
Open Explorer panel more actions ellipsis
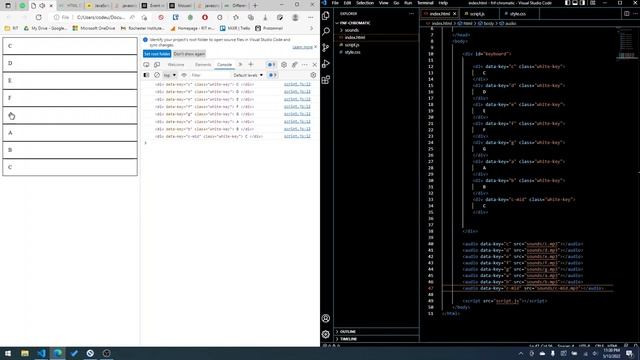click(x=411, y=13)
